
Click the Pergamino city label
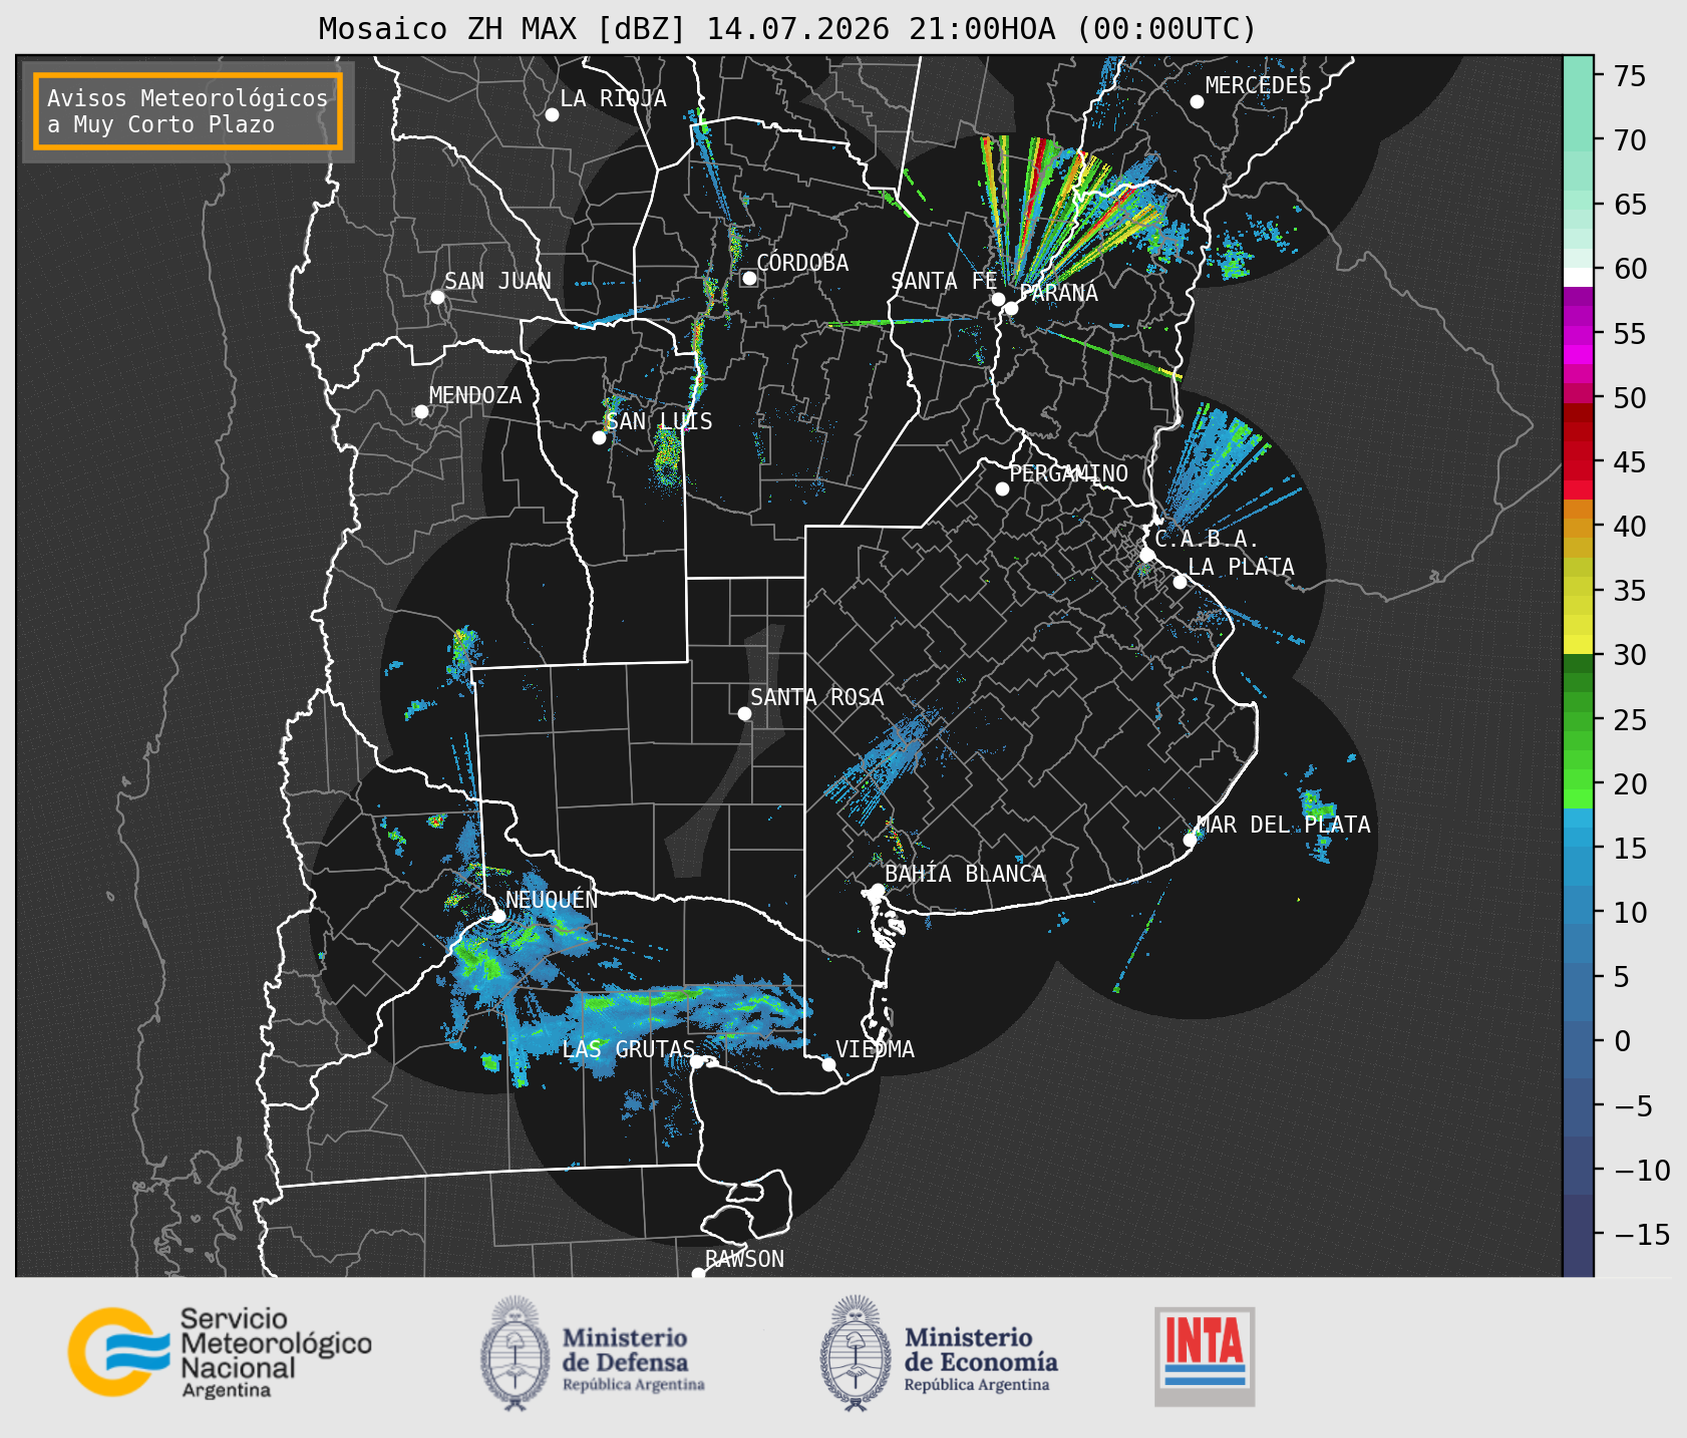pos(1068,473)
